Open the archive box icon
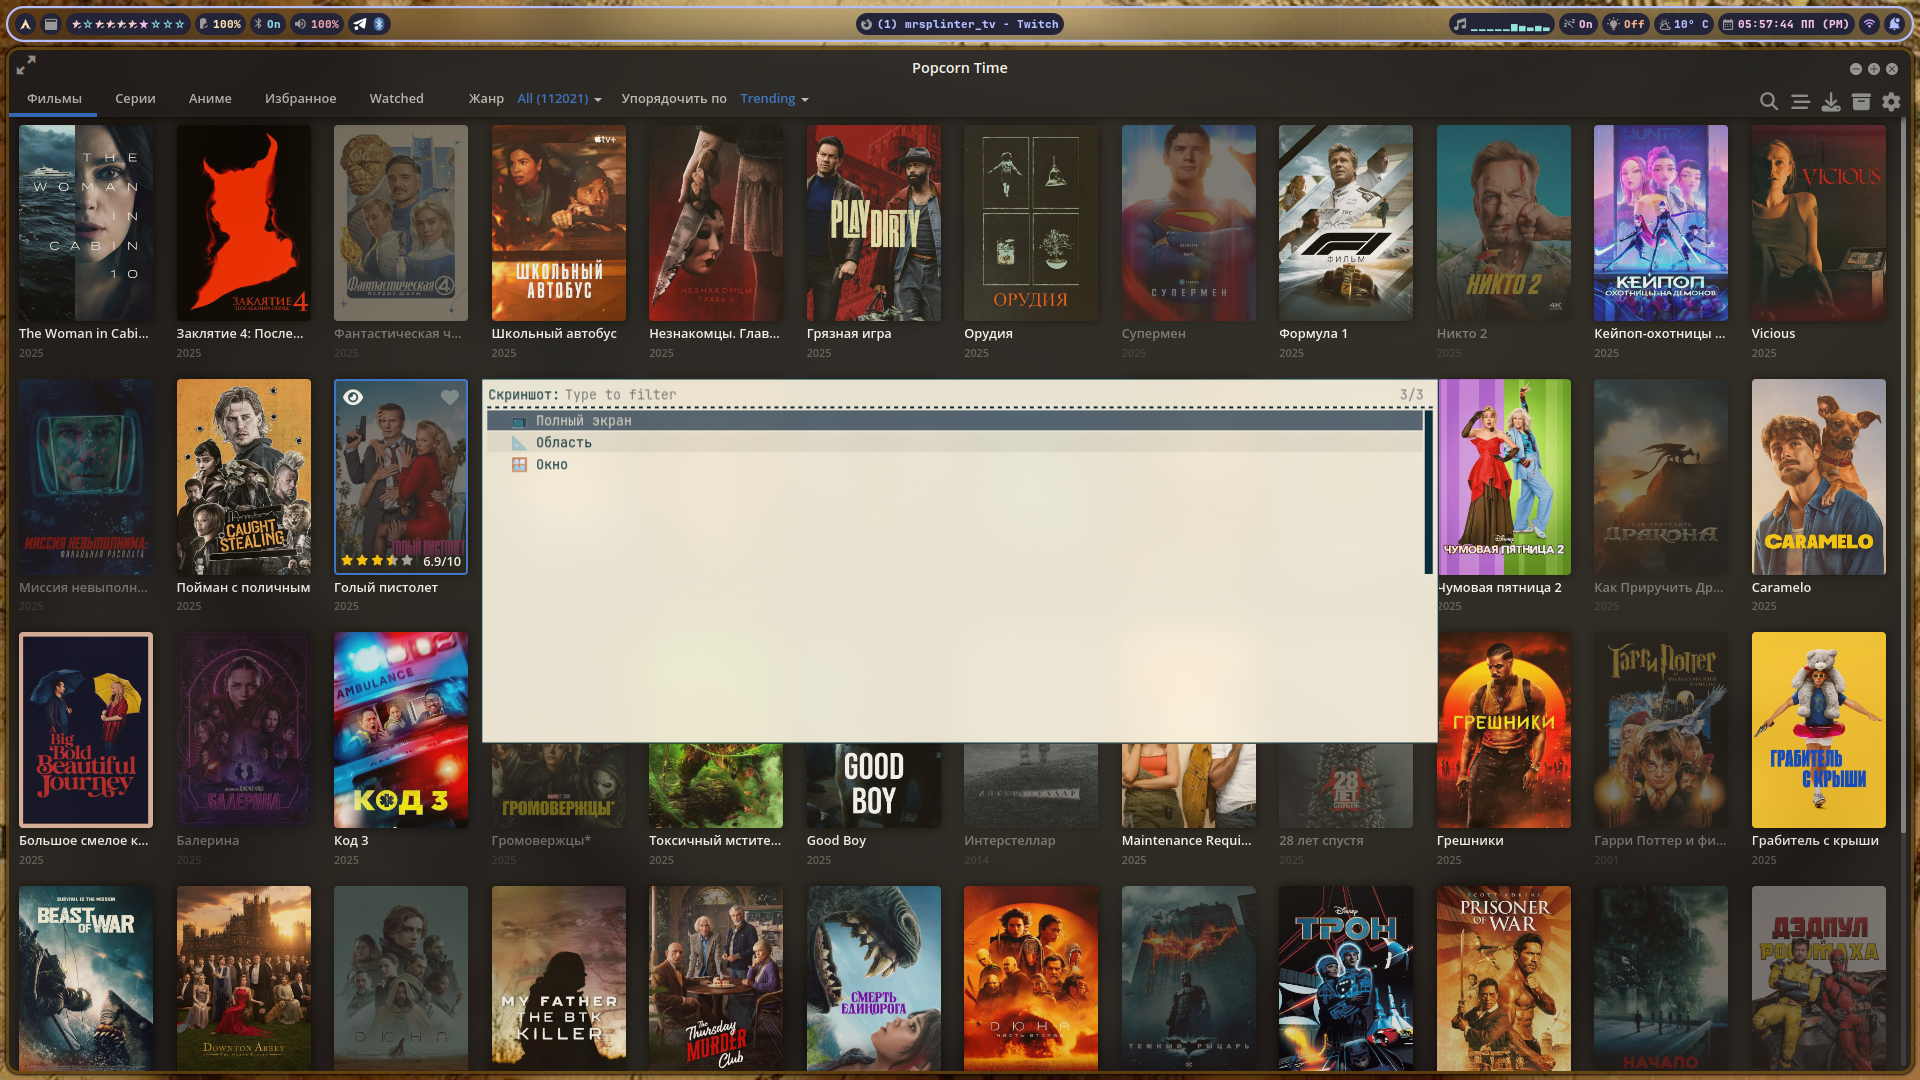Viewport: 1920px width, 1080px height. (x=1861, y=101)
